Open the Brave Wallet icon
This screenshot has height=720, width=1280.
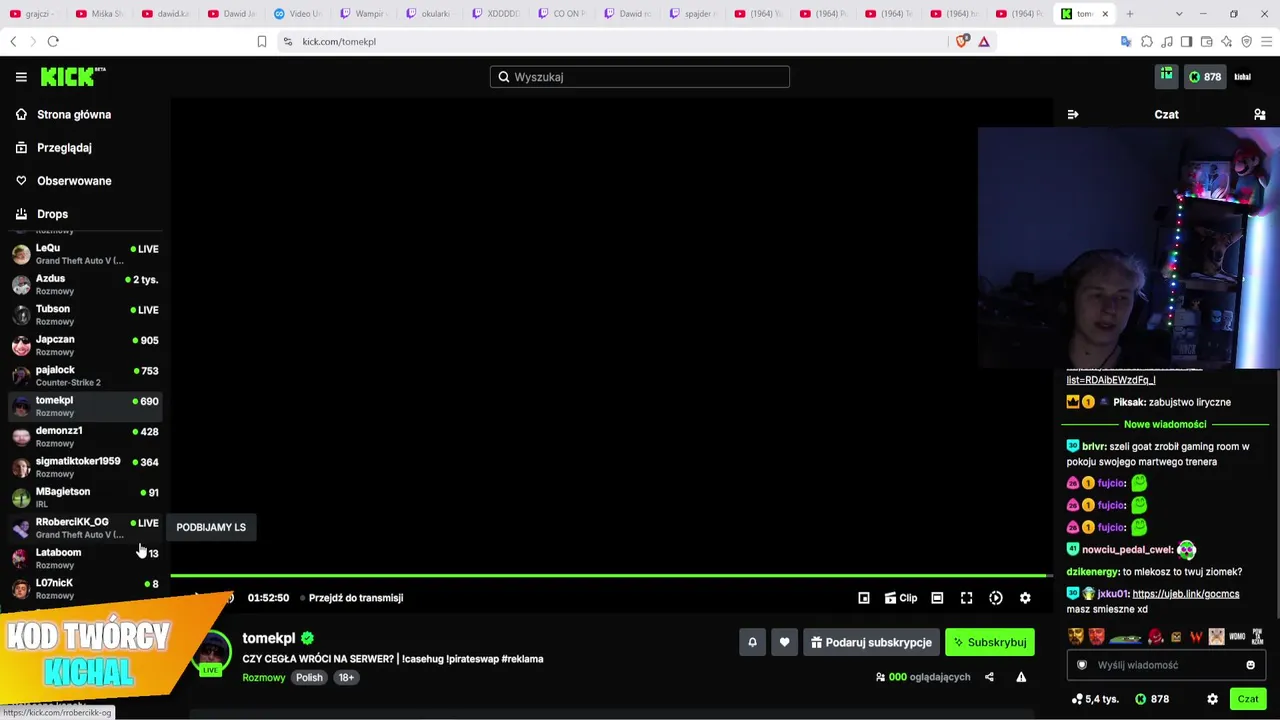click(1207, 41)
